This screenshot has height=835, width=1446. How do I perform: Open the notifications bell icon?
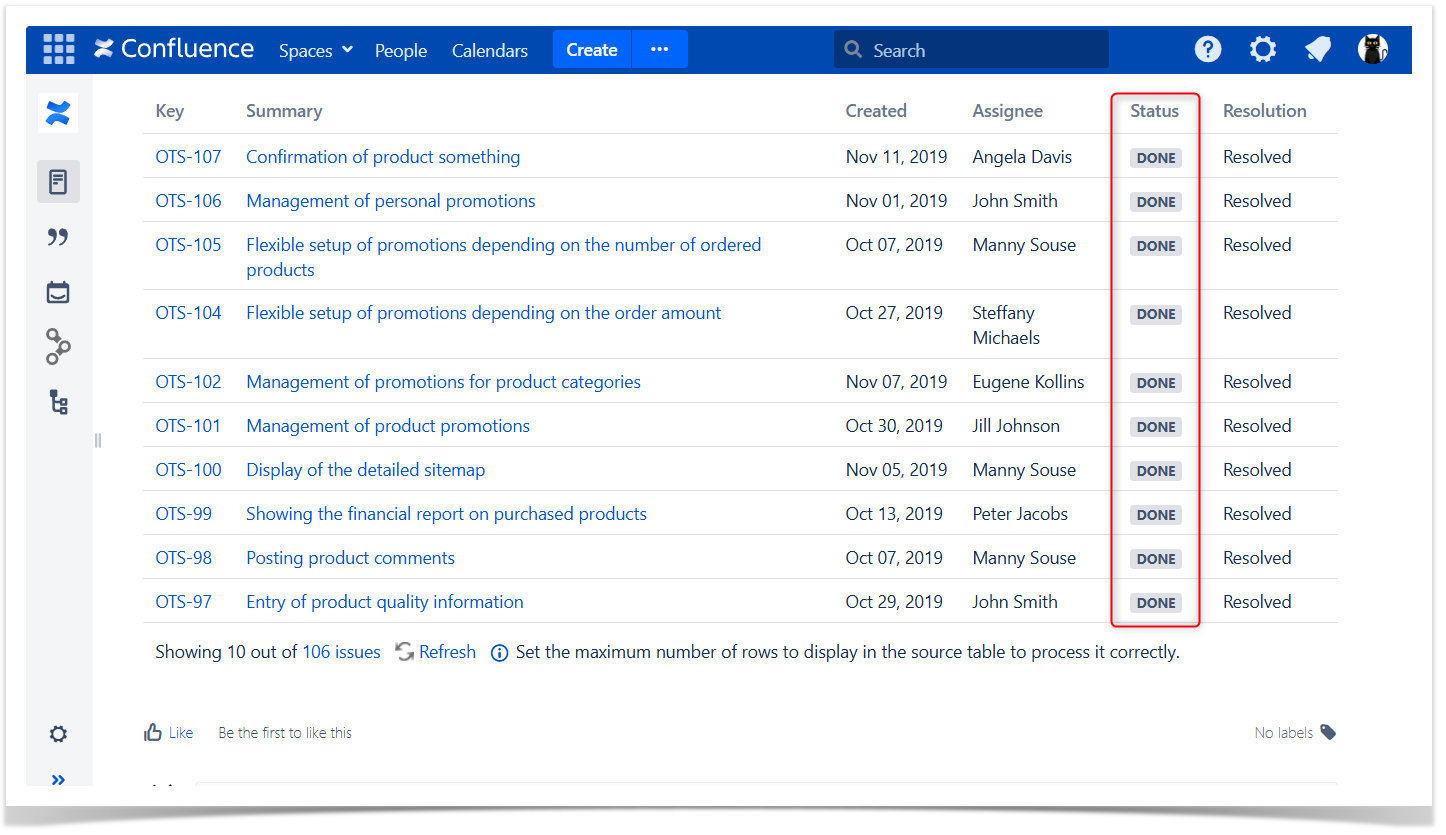(1318, 49)
